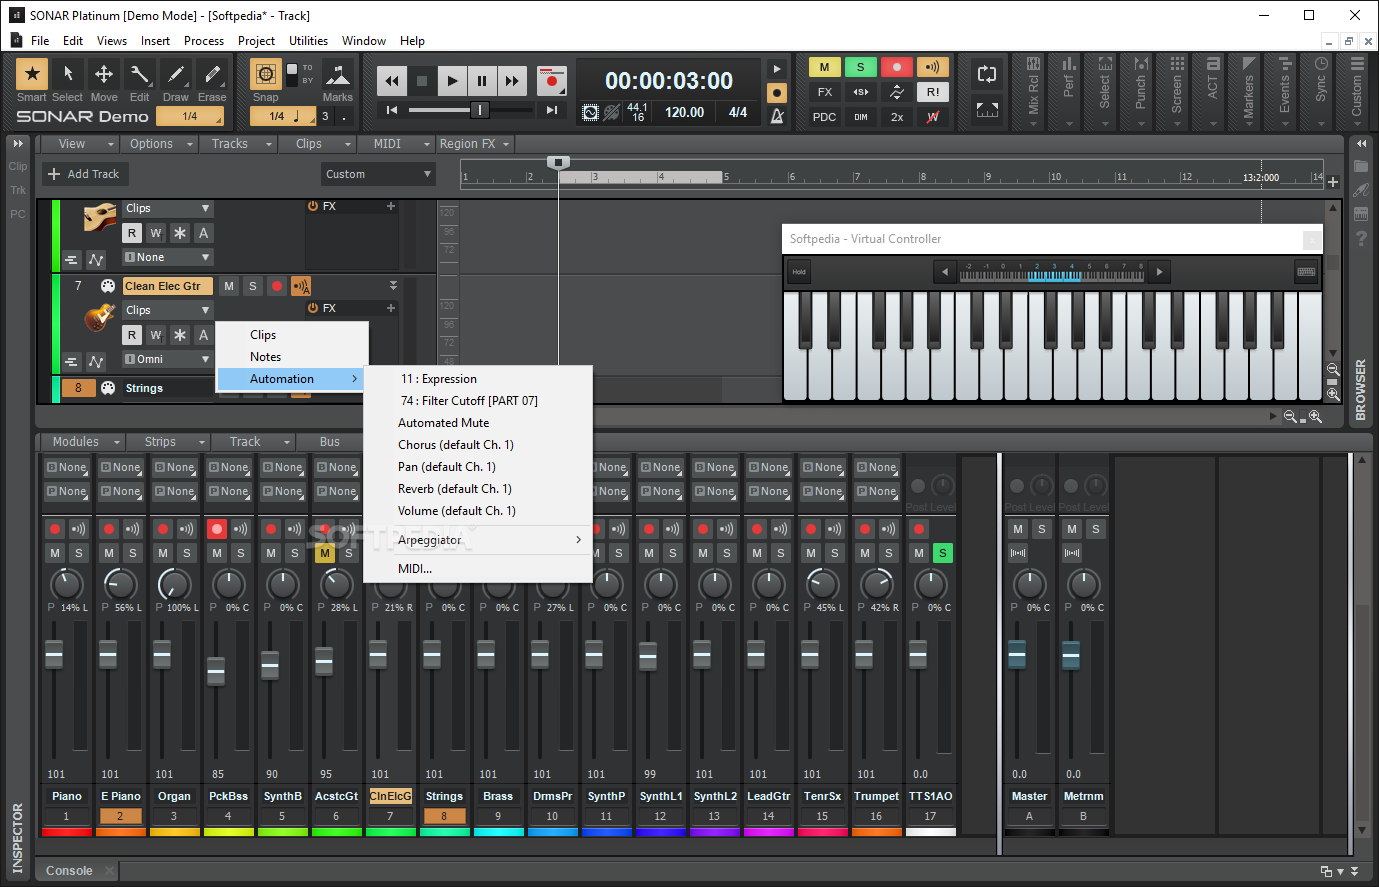Viewport: 1379px width, 887px height.
Task: Select the Smart tool star icon
Action: pyautogui.click(x=32, y=74)
